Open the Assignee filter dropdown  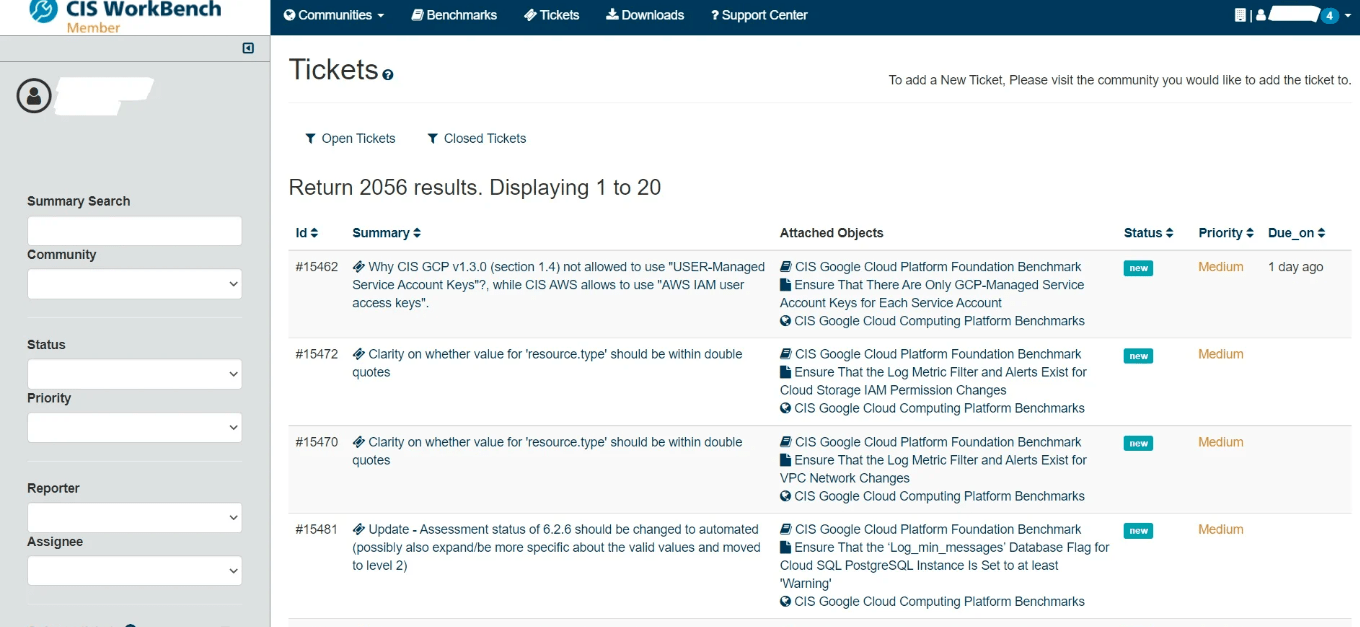point(134,570)
